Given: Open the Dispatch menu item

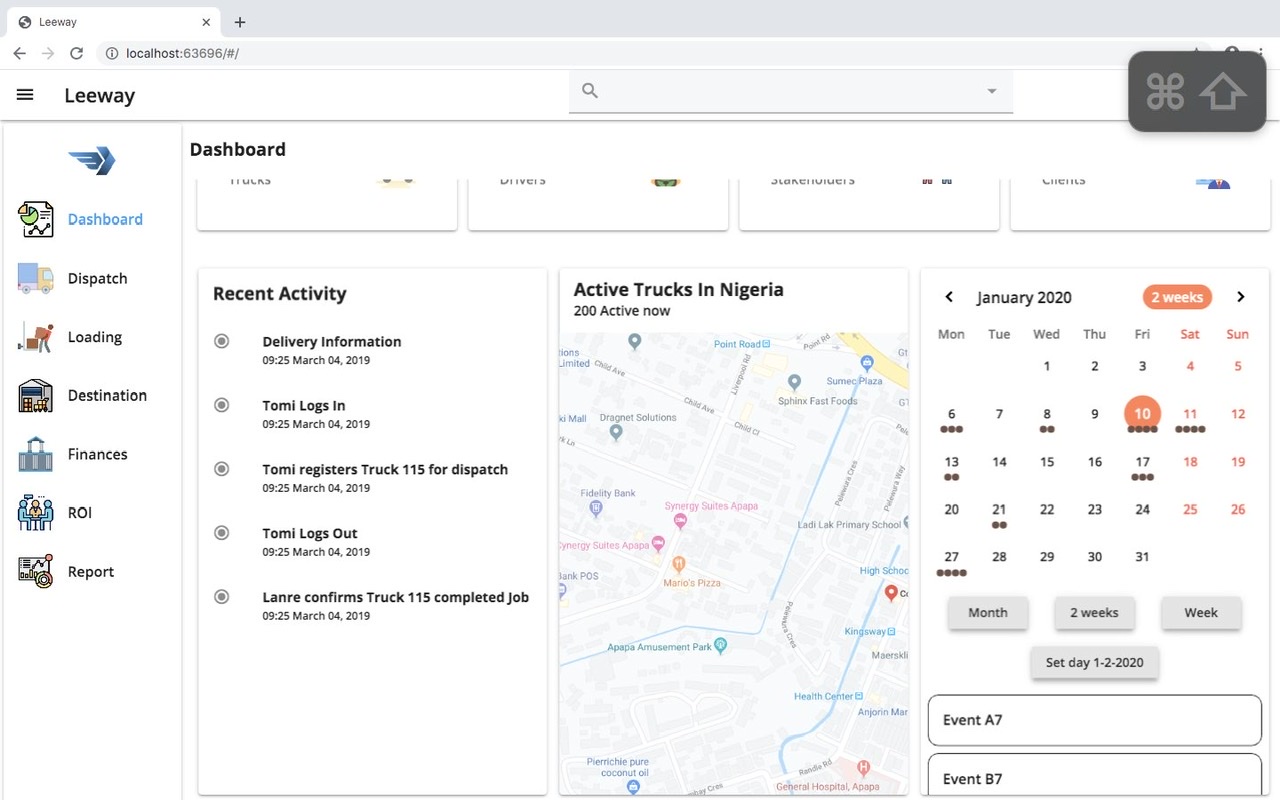Looking at the screenshot, I should click(97, 278).
